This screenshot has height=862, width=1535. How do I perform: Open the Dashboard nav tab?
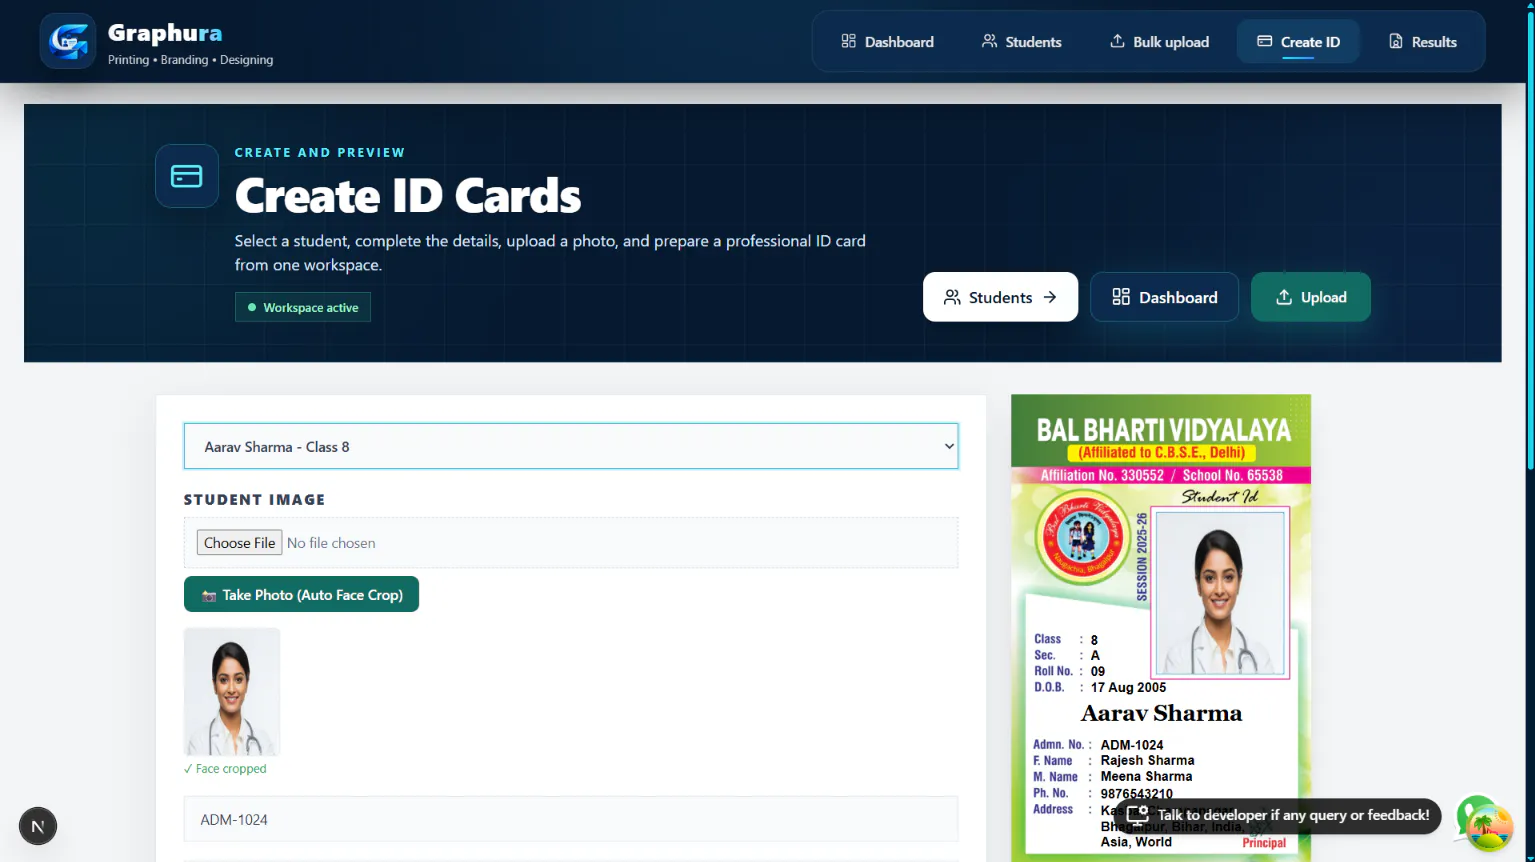887,42
